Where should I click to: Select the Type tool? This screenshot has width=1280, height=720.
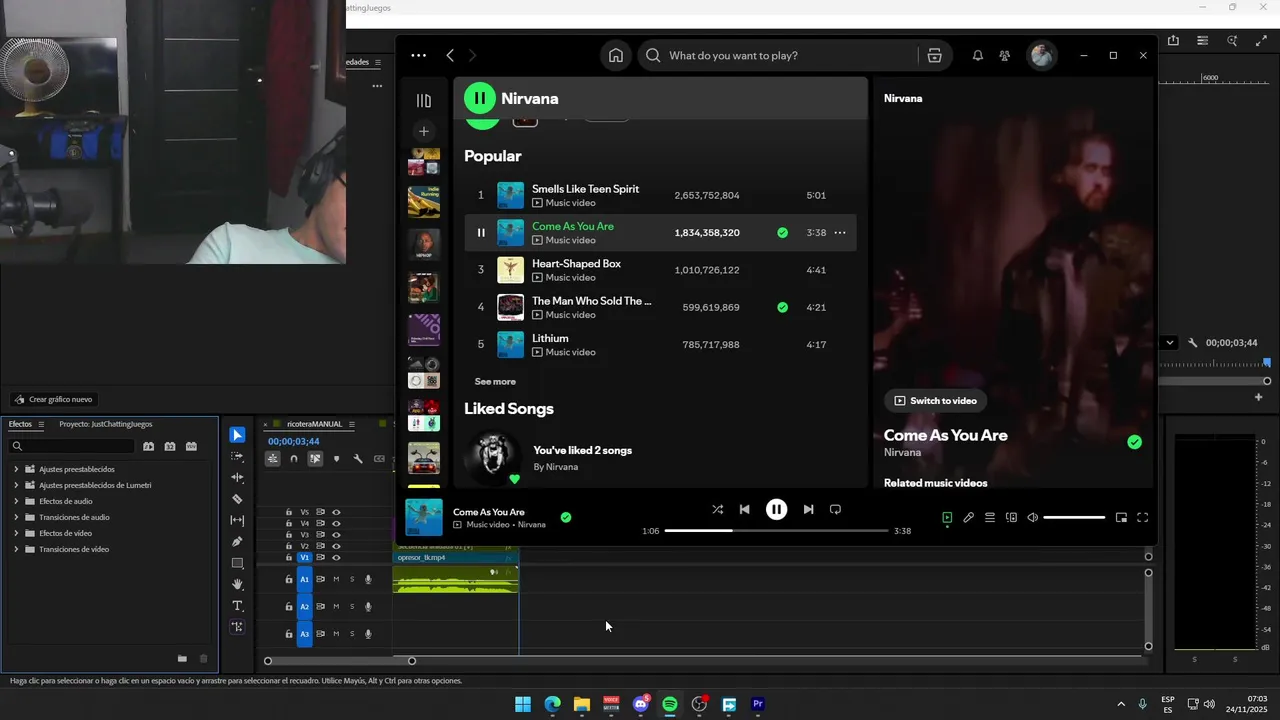[237, 606]
